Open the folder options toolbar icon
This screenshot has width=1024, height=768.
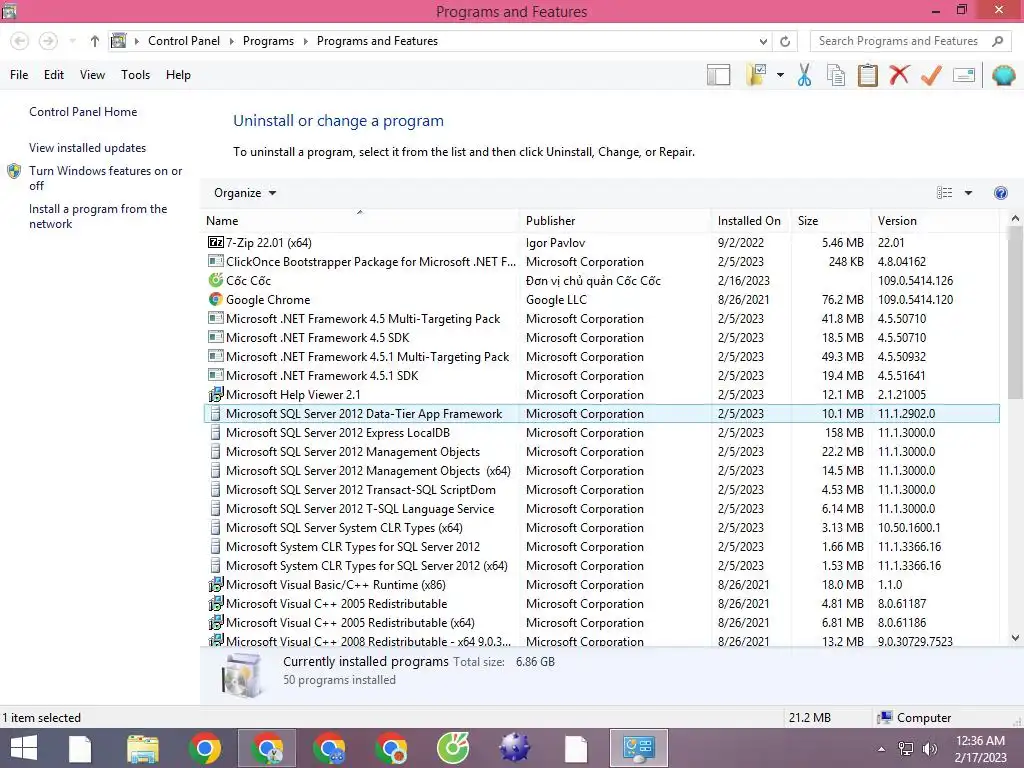click(756, 75)
